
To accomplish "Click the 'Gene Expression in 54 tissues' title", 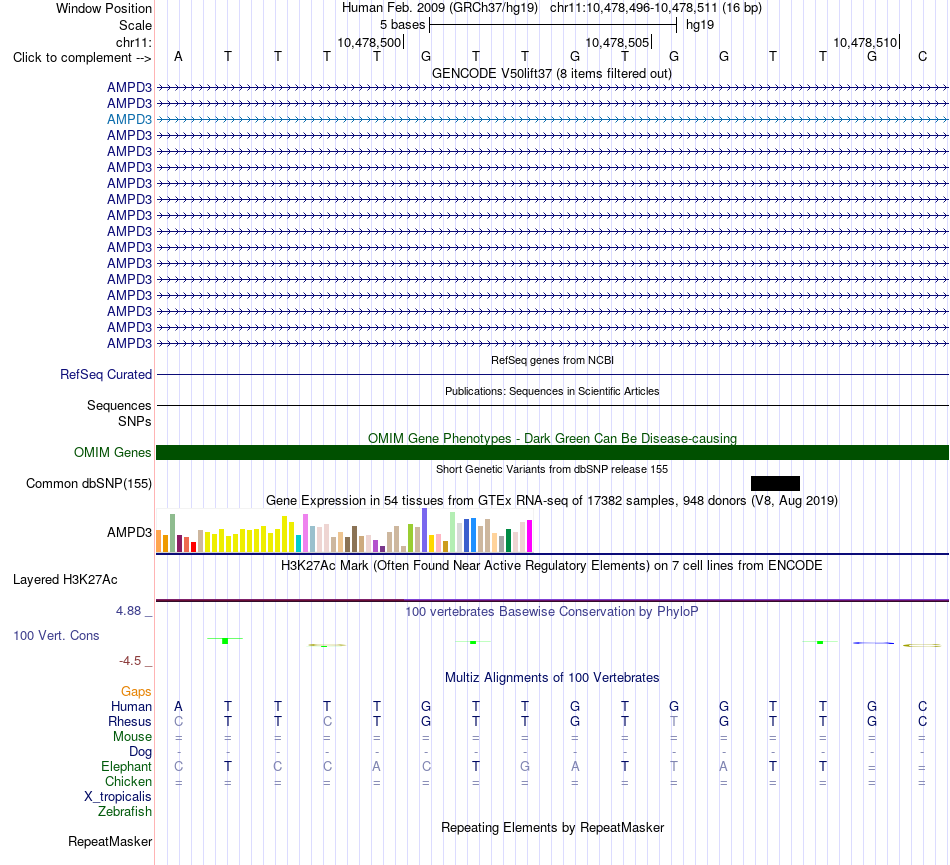I will [551, 500].
